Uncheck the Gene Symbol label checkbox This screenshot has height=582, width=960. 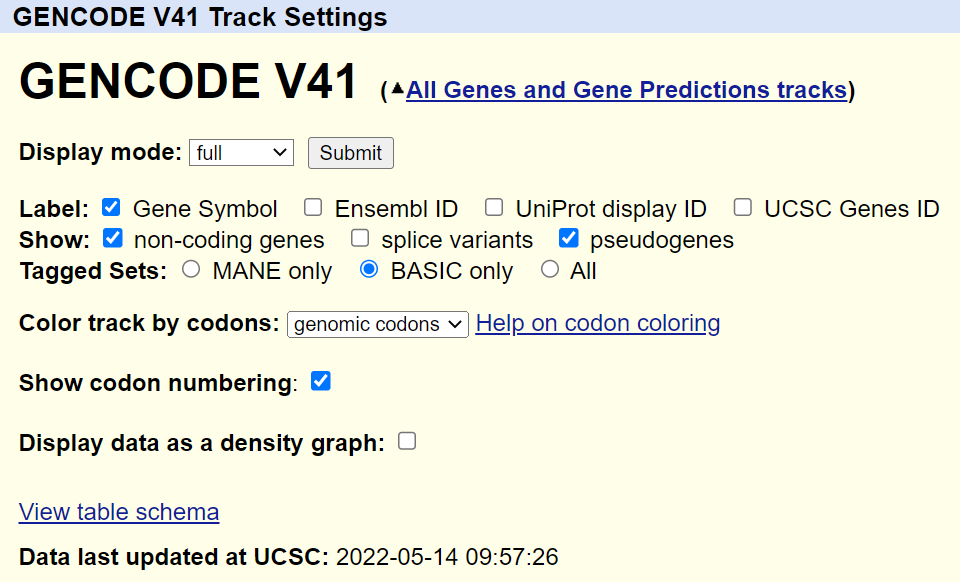[x=112, y=208]
